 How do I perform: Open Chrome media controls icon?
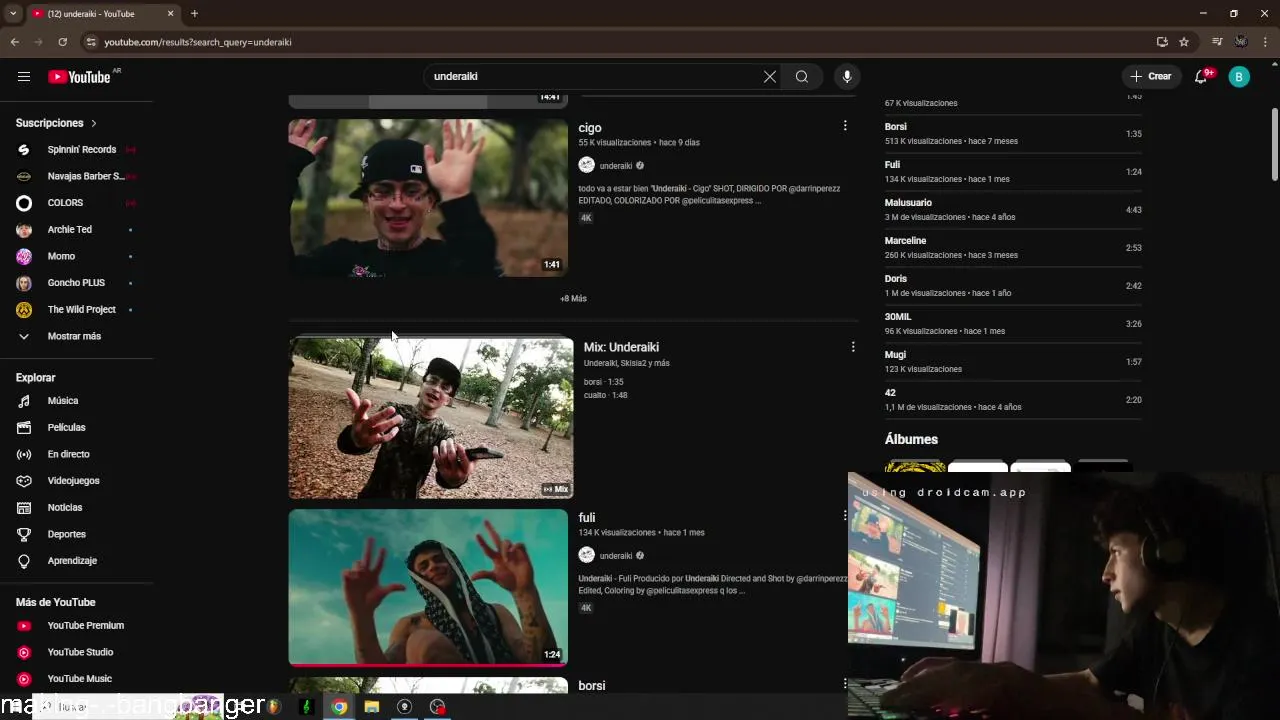(x=1217, y=42)
